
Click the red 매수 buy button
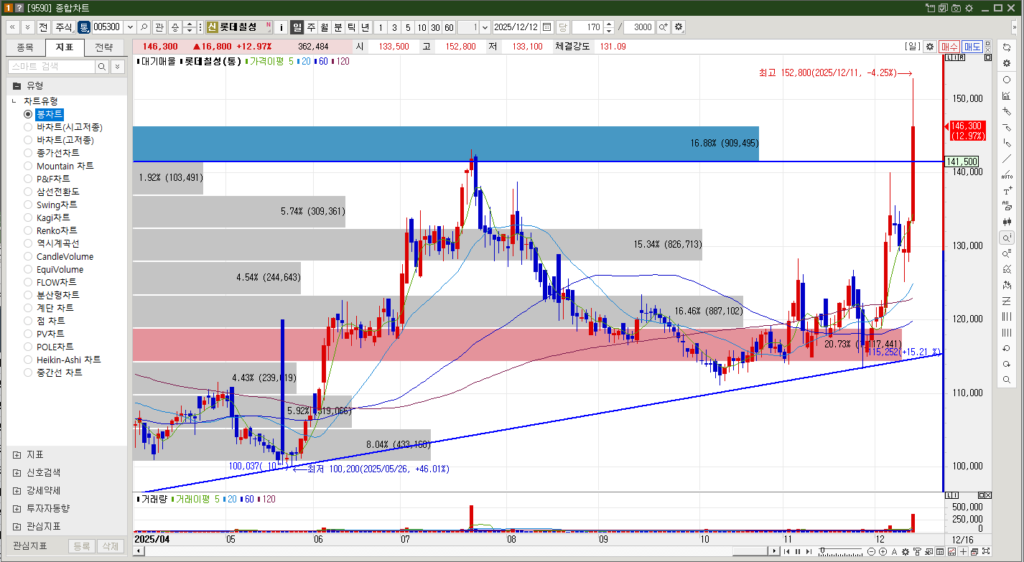950,46
